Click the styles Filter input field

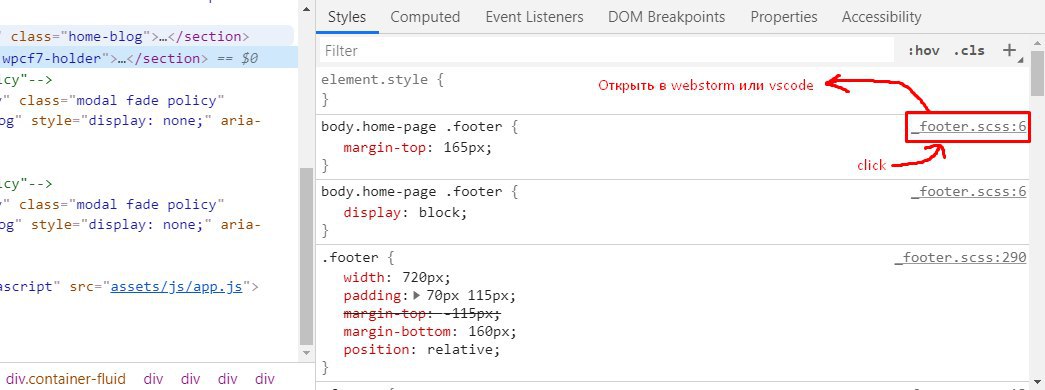pos(606,51)
